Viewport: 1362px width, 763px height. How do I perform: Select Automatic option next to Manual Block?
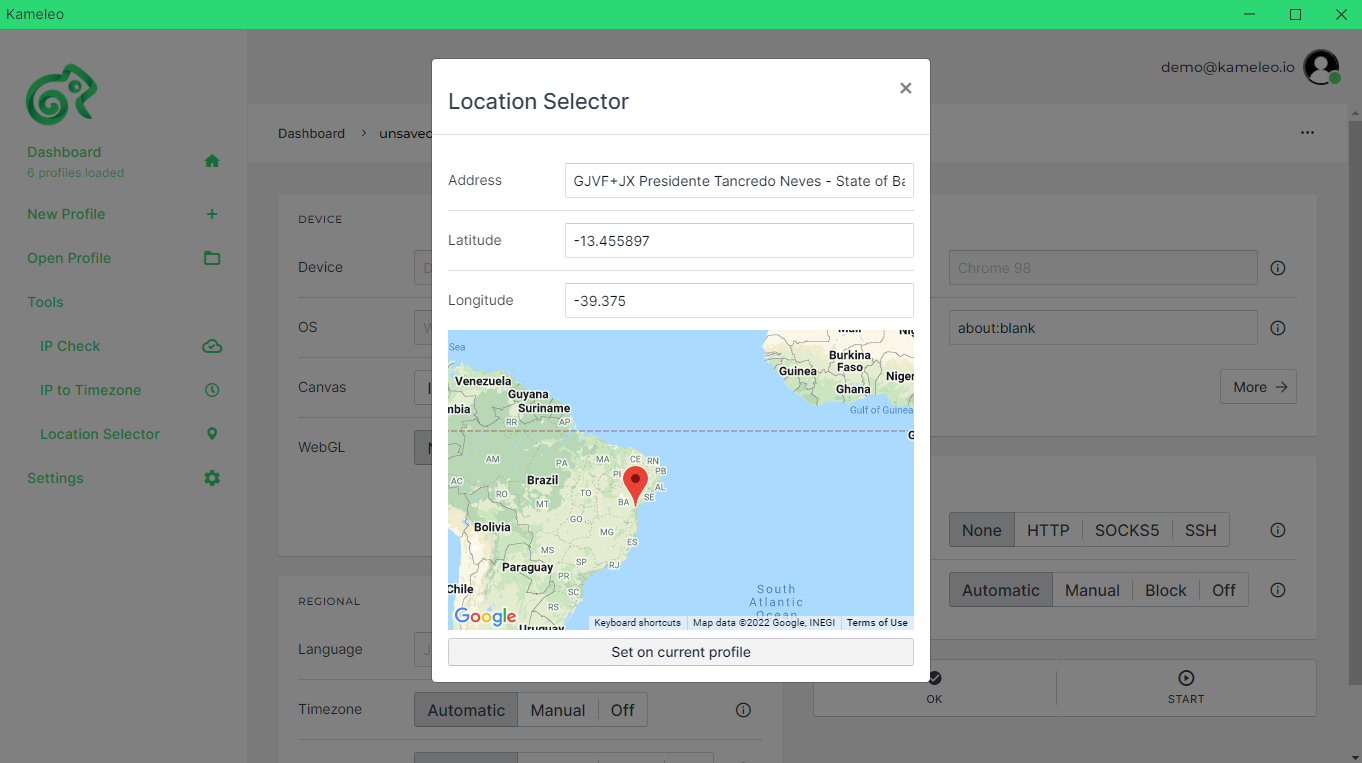[x=1001, y=590]
